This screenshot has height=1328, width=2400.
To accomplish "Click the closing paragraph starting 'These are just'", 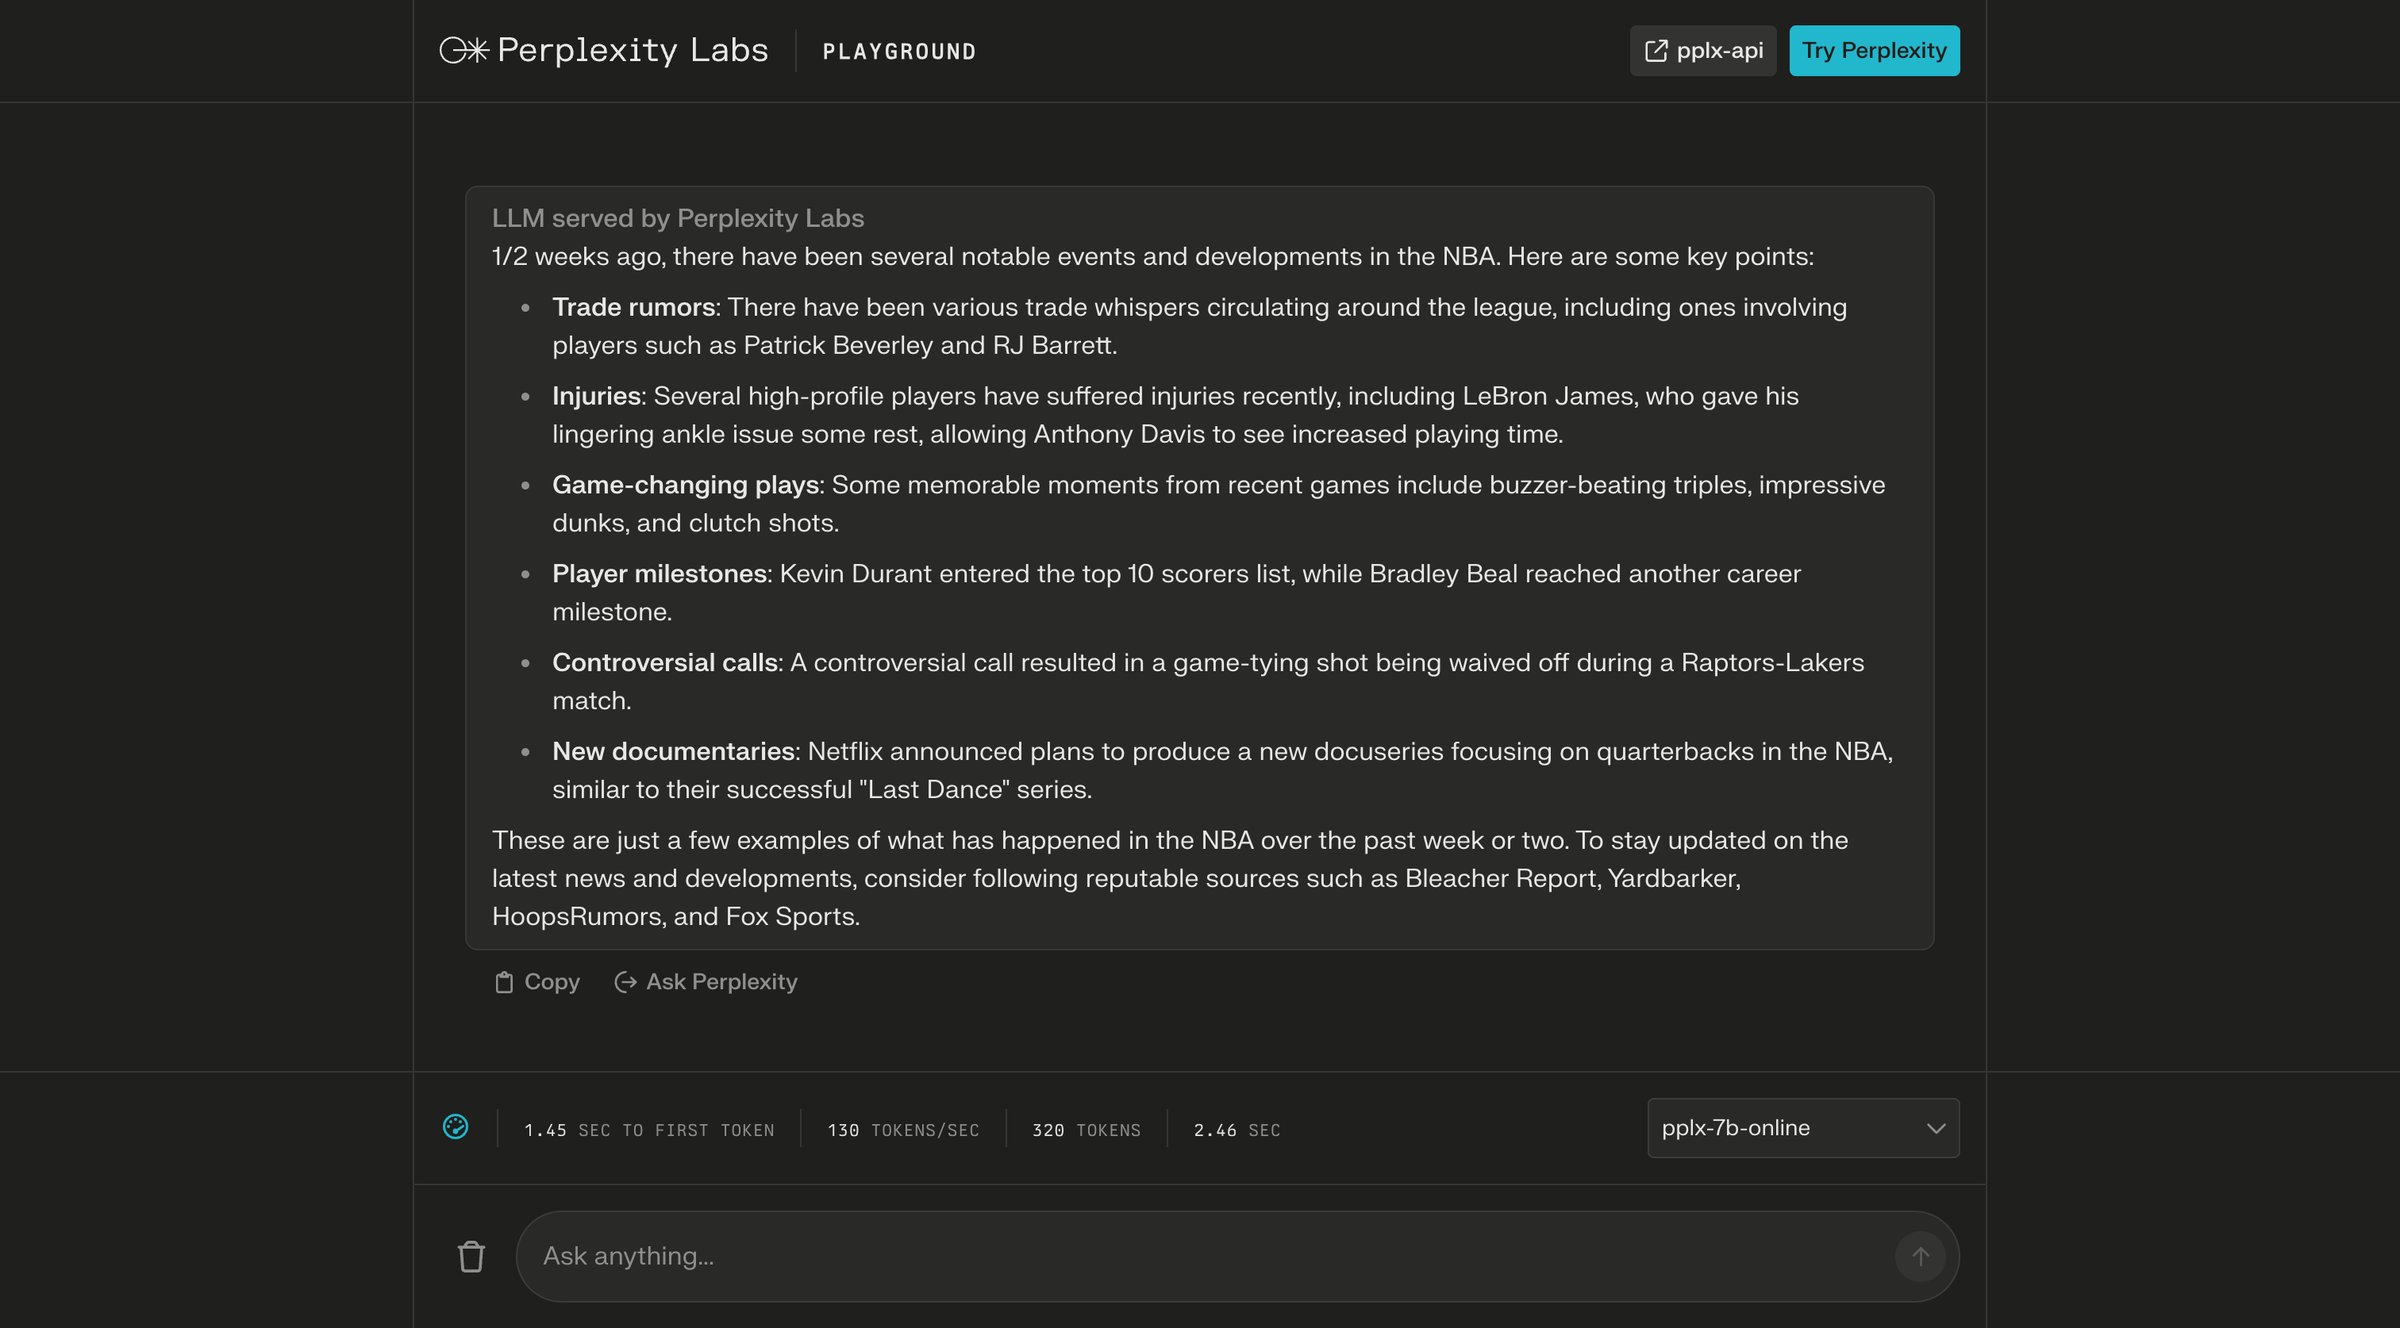I will click(1170, 878).
